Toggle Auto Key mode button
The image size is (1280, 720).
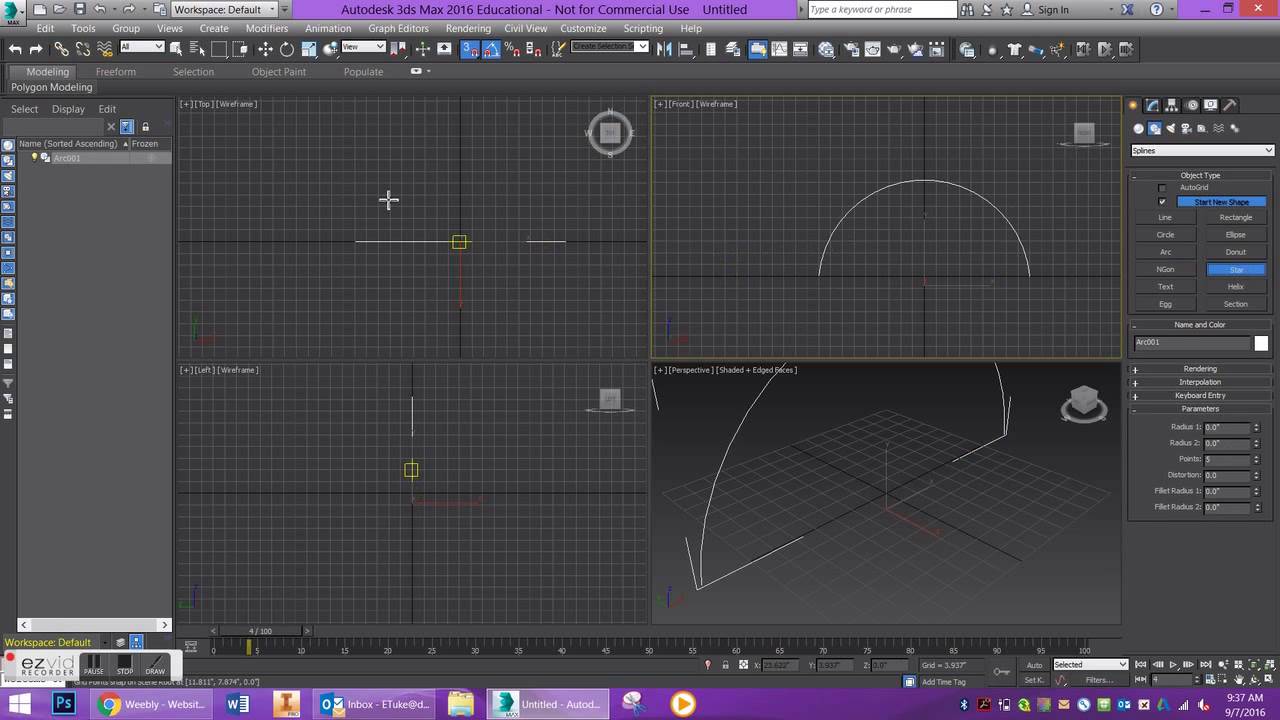tap(1034, 665)
